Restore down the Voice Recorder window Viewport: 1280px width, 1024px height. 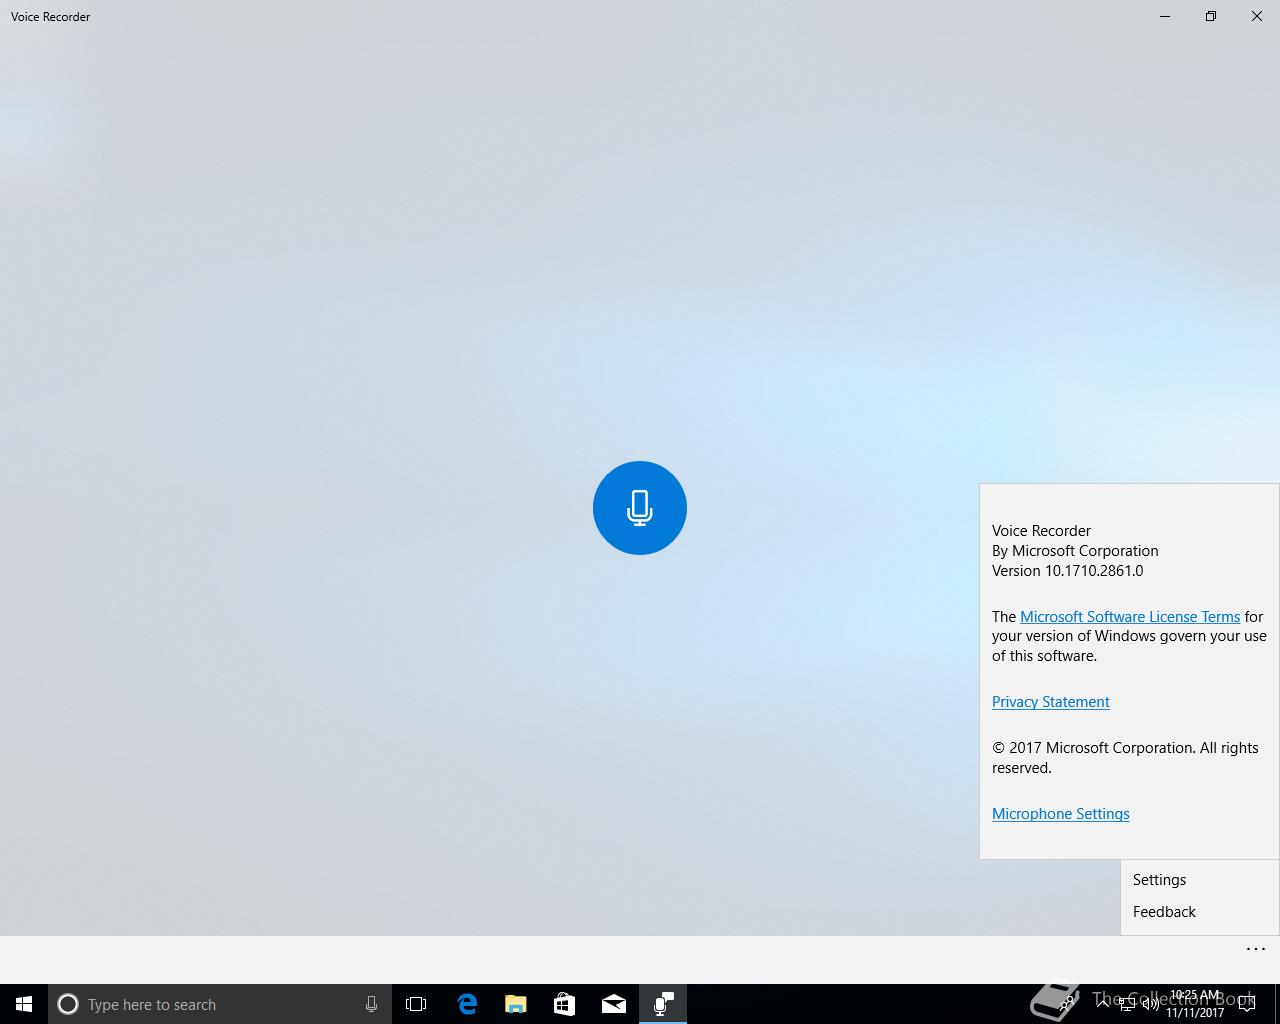[1211, 16]
